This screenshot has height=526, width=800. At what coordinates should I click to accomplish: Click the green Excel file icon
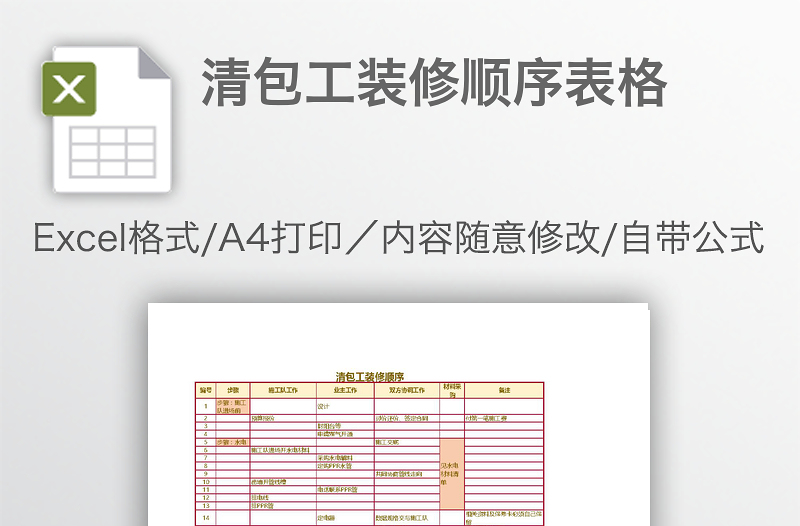(x=106, y=120)
